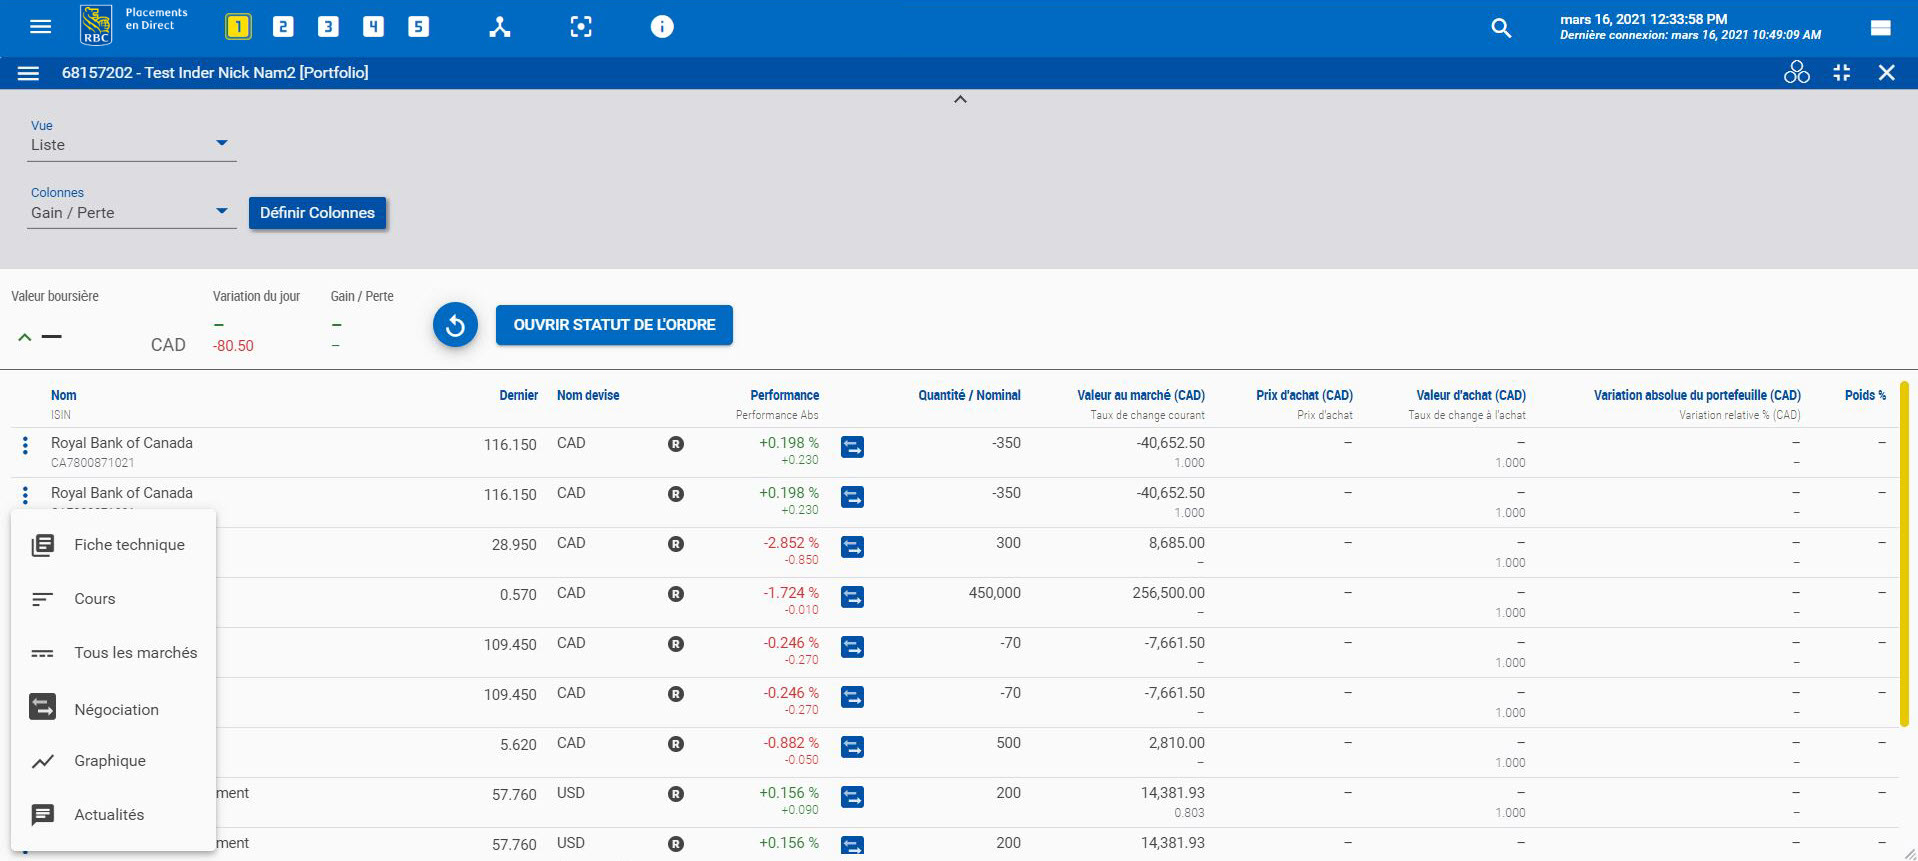The image size is (1918, 861).
Task: Click the collapse fullscreen arrows icon
Action: [1841, 72]
